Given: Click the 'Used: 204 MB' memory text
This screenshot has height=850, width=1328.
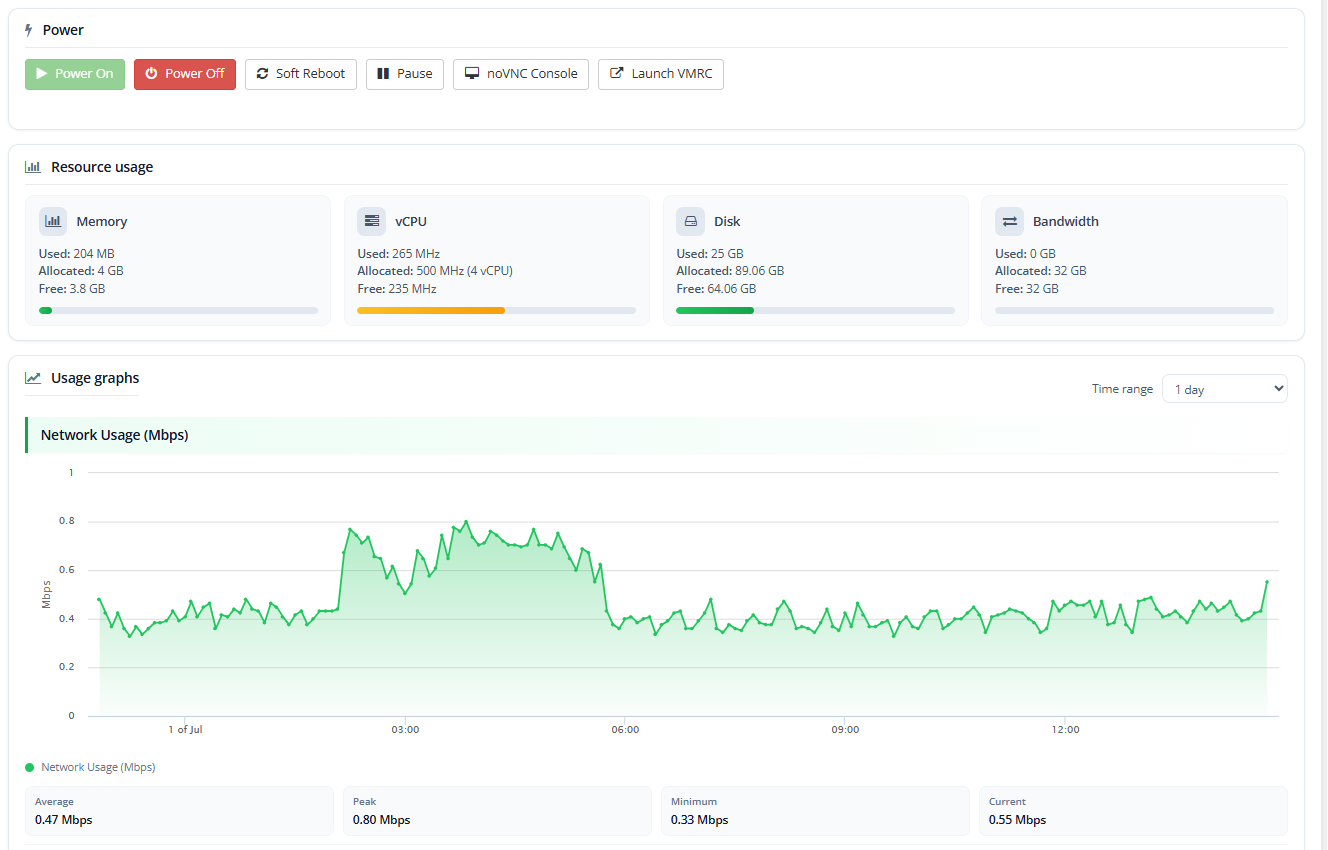Looking at the screenshot, I should [77, 254].
